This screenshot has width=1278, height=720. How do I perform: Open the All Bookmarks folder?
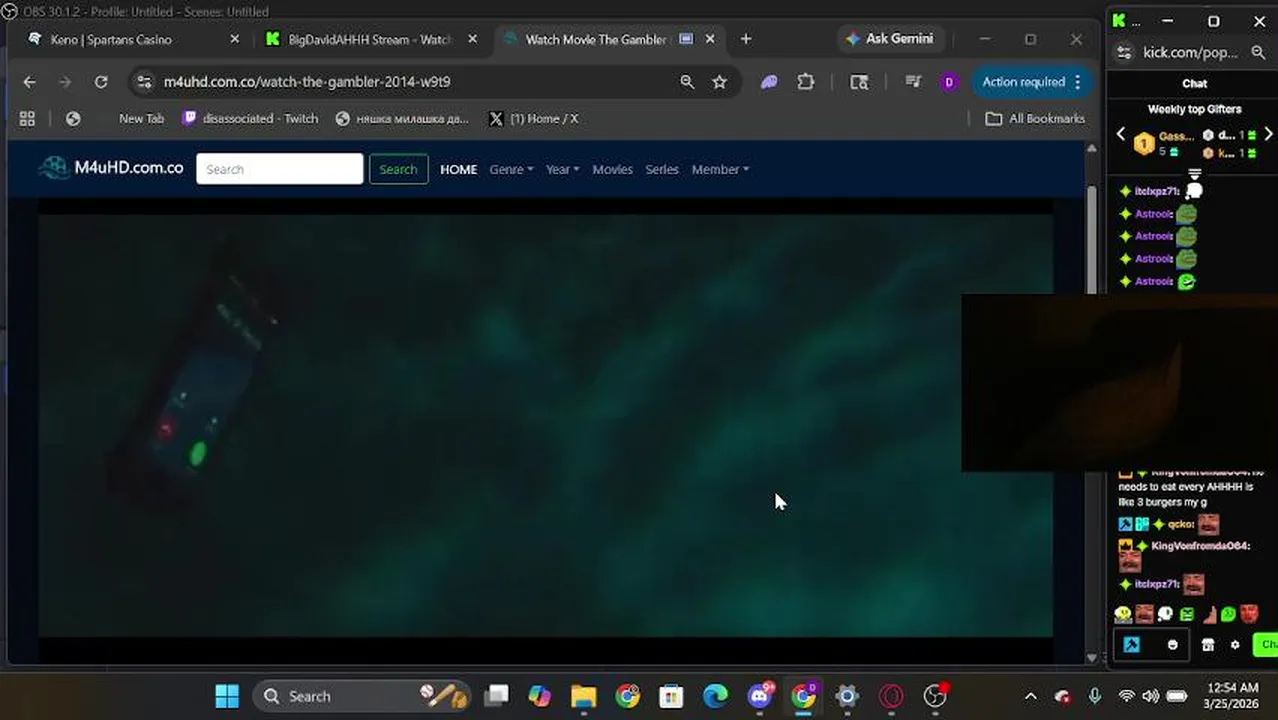[x=1035, y=118]
